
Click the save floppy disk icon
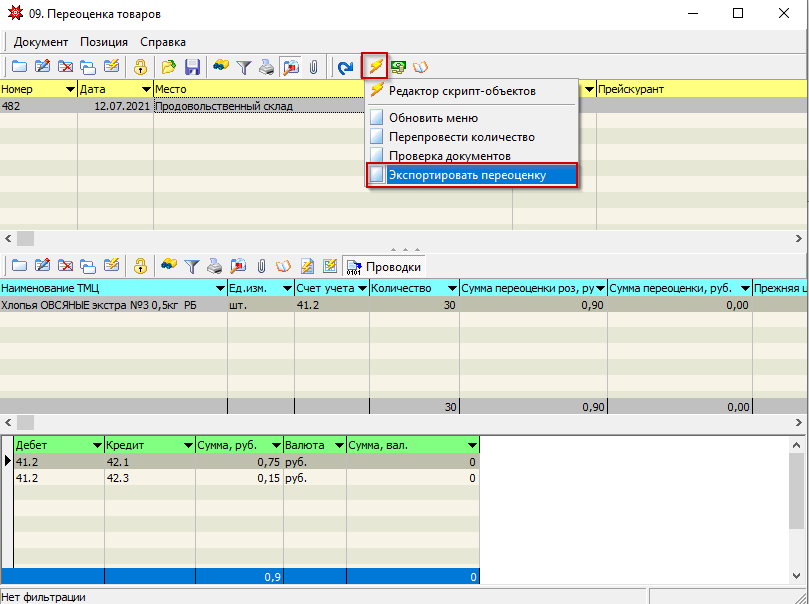(x=192, y=67)
